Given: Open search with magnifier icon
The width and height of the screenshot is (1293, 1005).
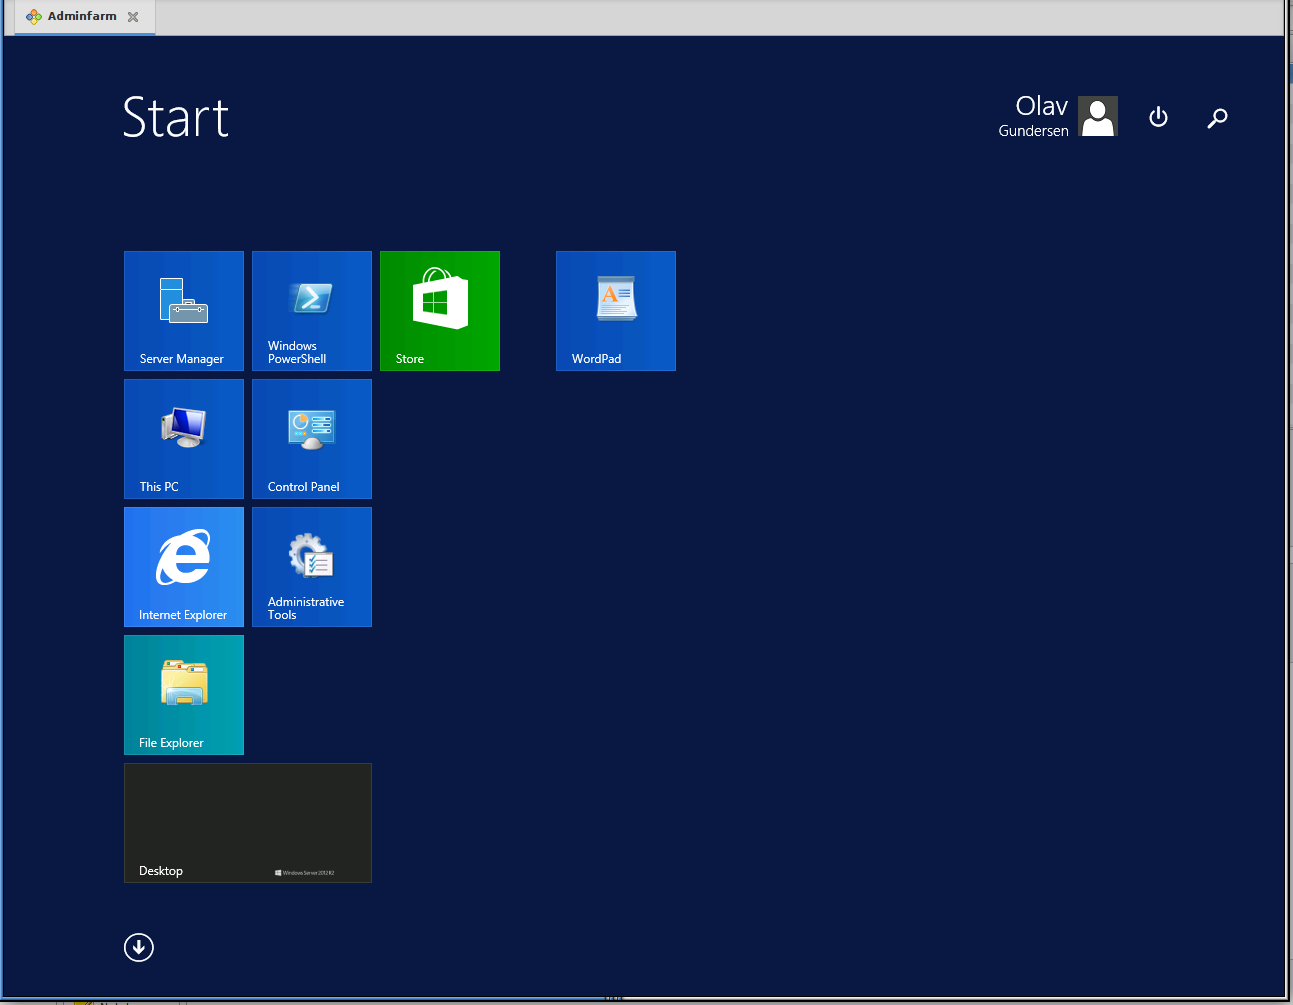Looking at the screenshot, I should tap(1217, 118).
